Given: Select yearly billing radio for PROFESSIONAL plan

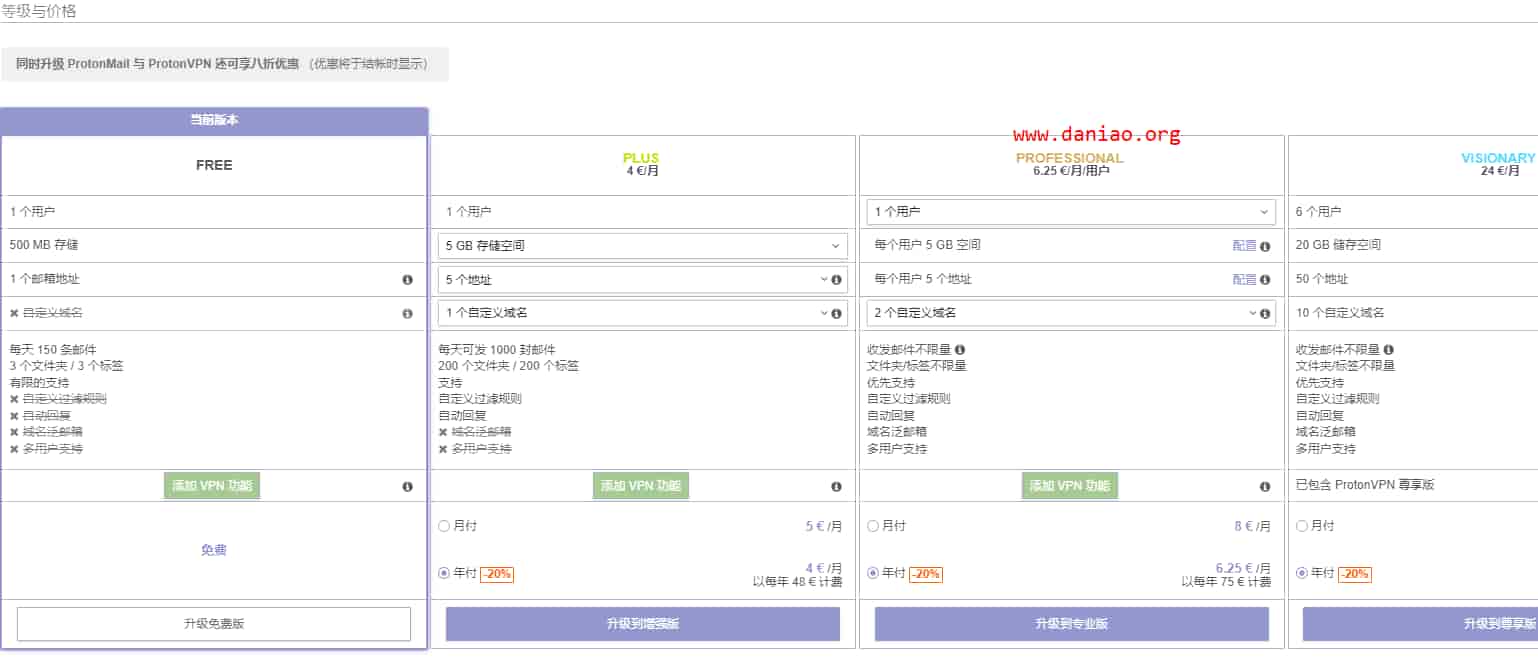Looking at the screenshot, I should coord(873,573).
